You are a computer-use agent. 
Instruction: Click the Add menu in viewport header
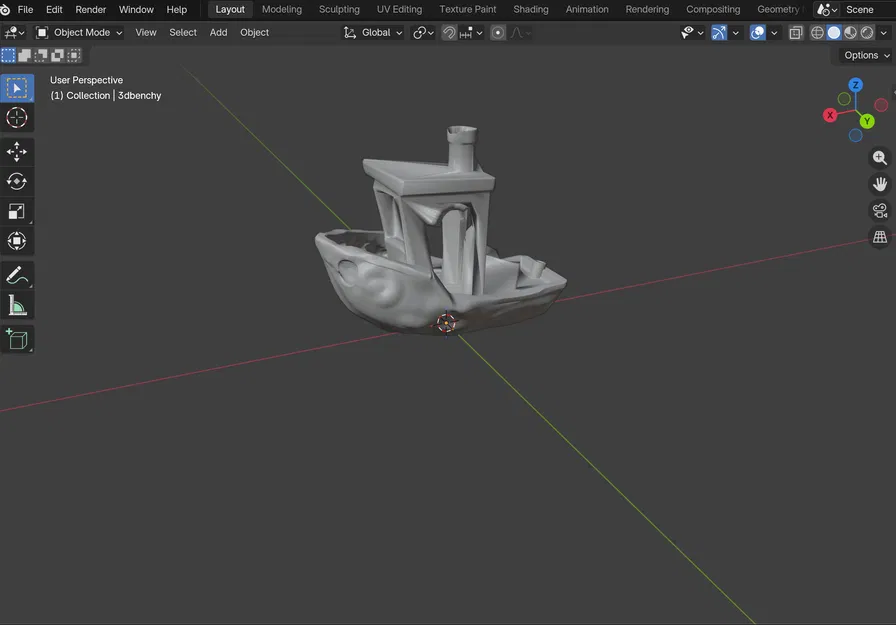tap(218, 32)
